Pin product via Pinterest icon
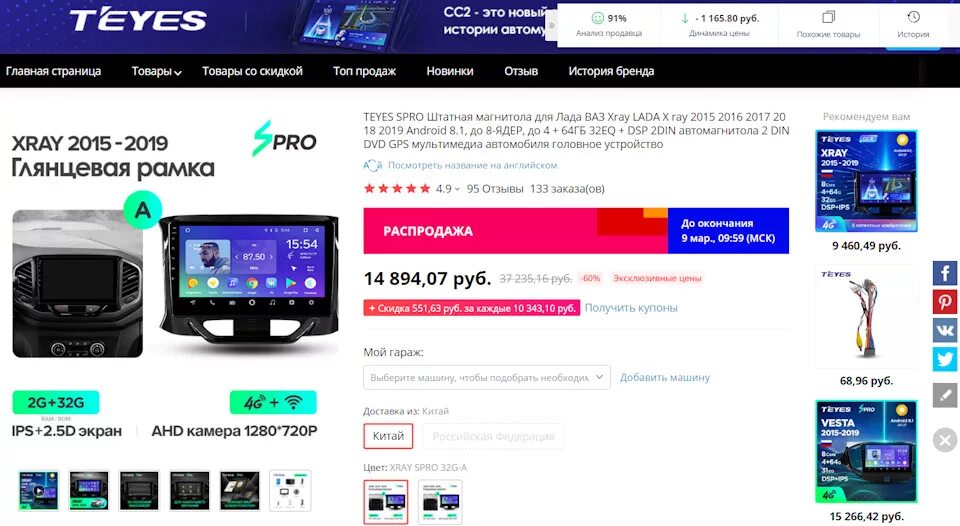This screenshot has width=960, height=526. (x=945, y=302)
